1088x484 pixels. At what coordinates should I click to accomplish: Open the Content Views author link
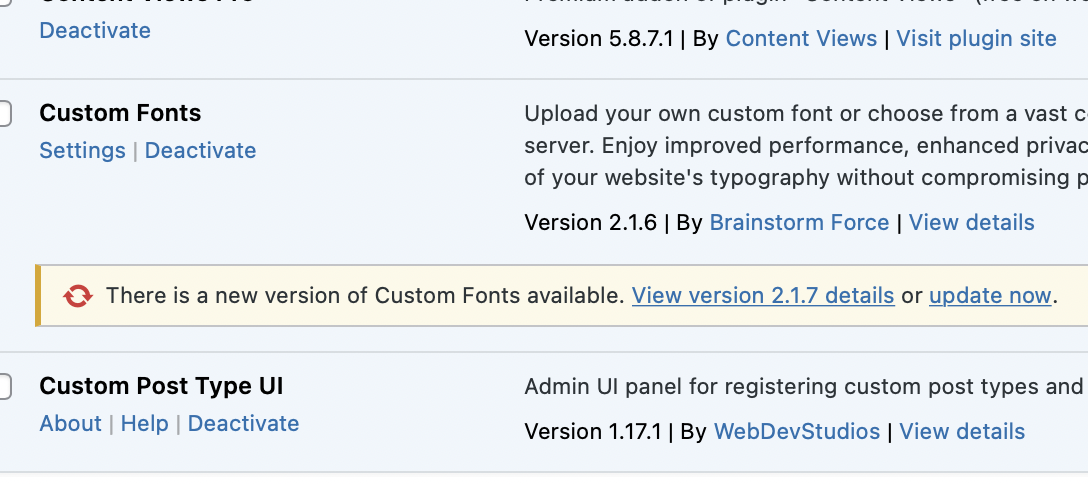pos(801,38)
